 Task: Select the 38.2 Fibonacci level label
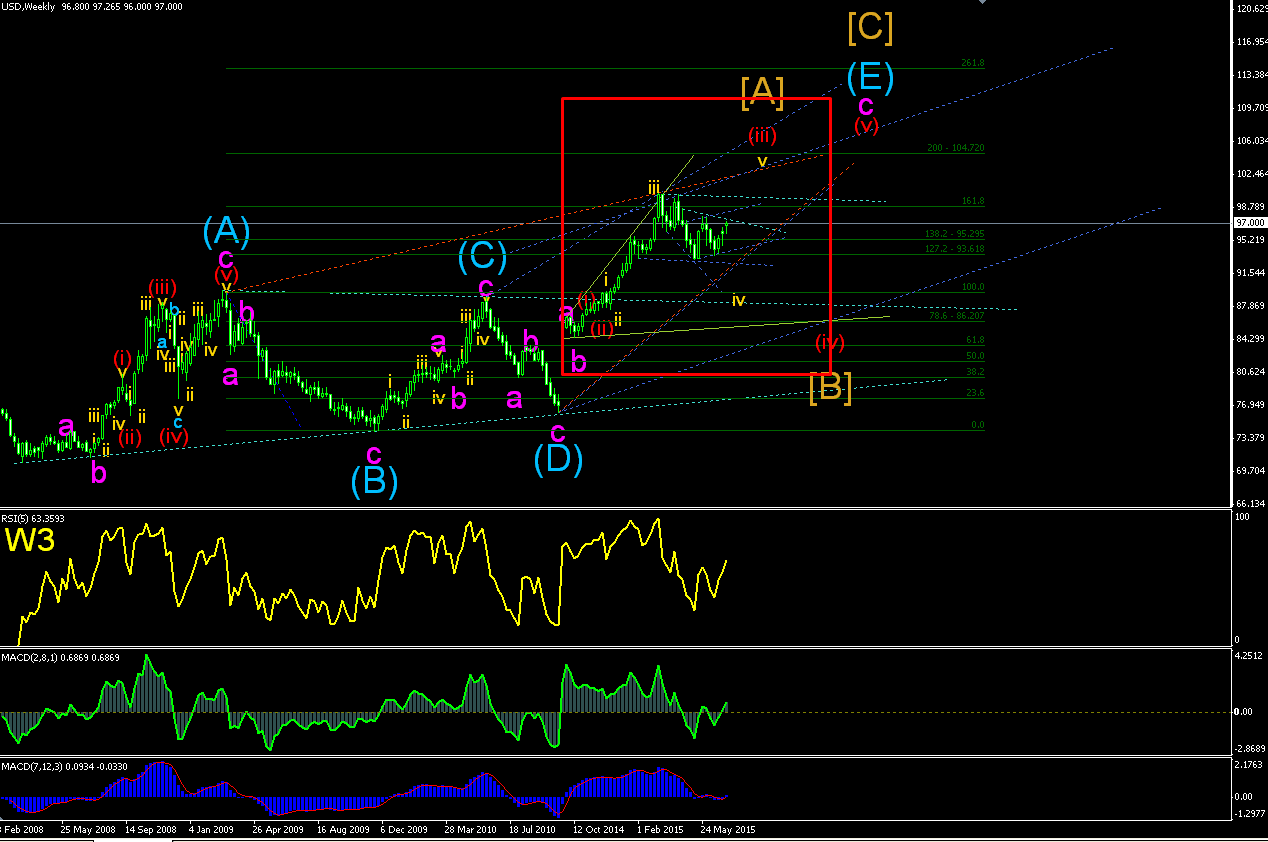tap(975, 372)
